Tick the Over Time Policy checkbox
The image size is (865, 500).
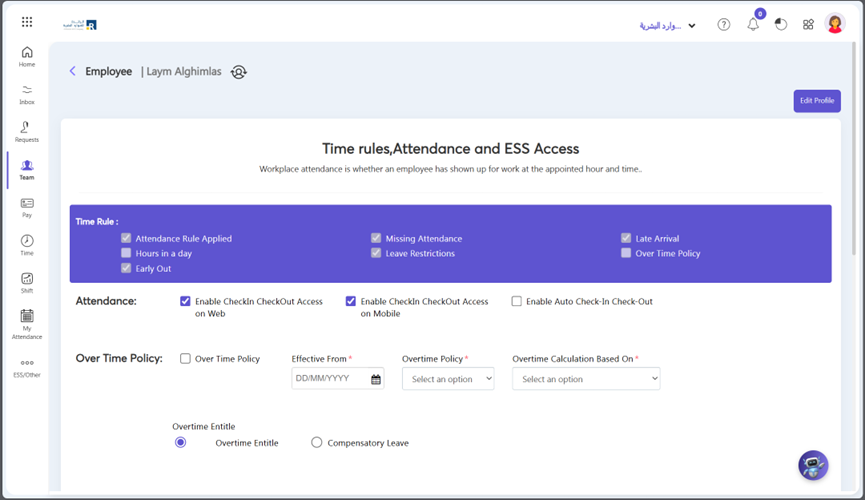point(185,358)
